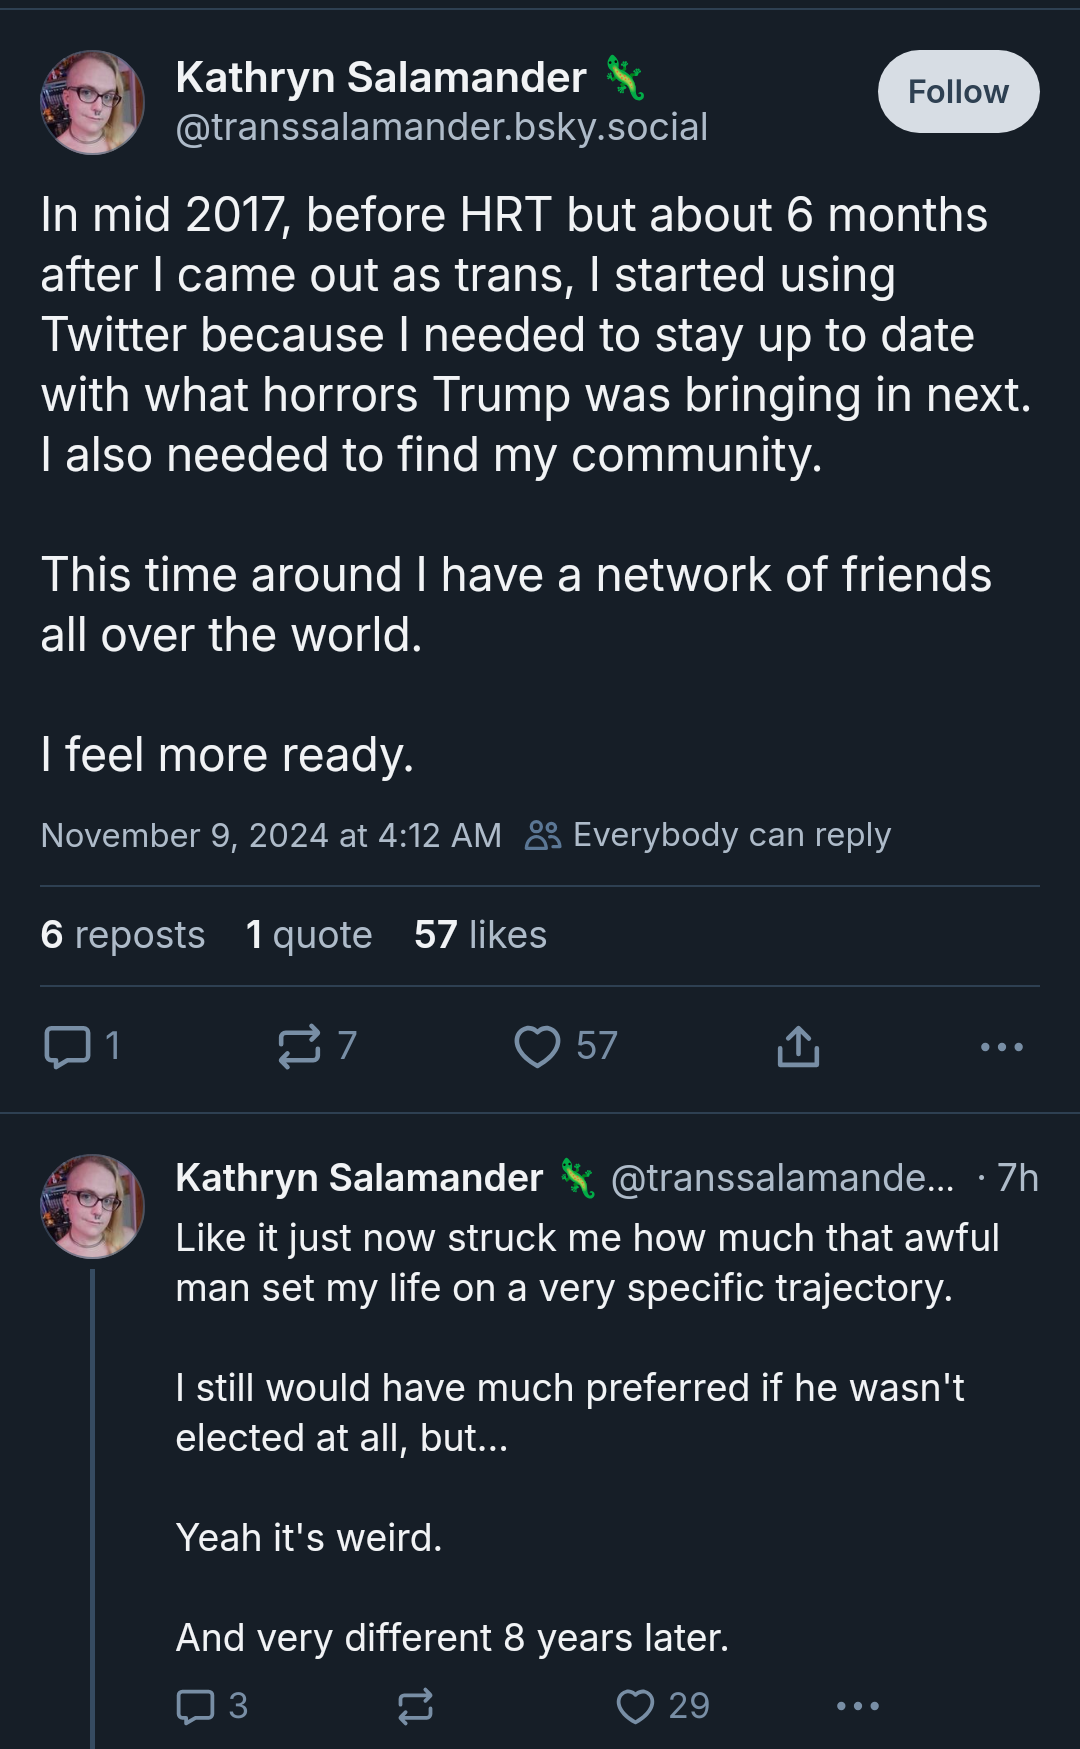
Task: View the list of 6 reposts
Action: click(x=123, y=935)
